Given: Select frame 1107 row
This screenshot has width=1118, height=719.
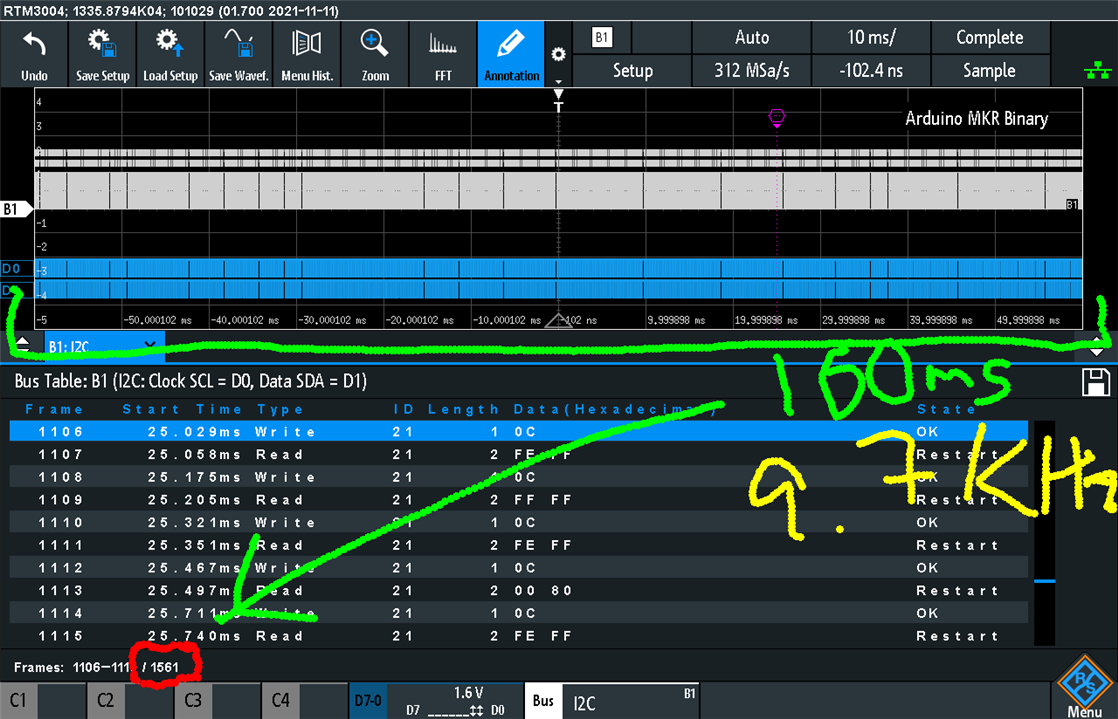Looking at the screenshot, I should pyautogui.click(x=518, y=454).
